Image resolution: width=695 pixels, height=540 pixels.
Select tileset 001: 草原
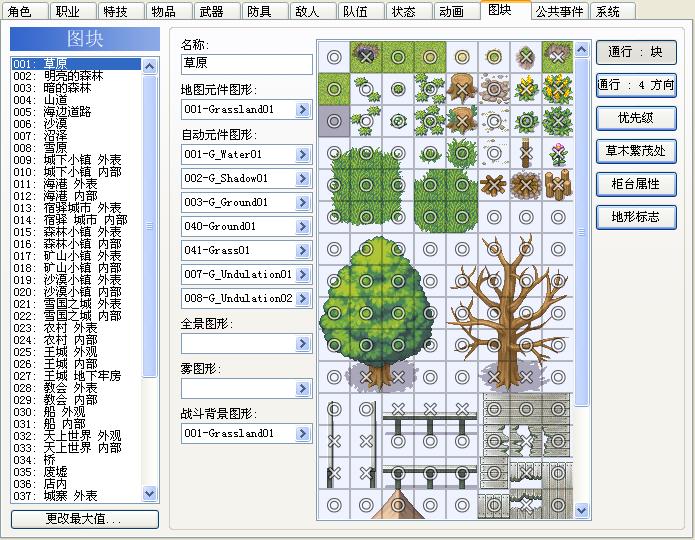pos(76,64)
